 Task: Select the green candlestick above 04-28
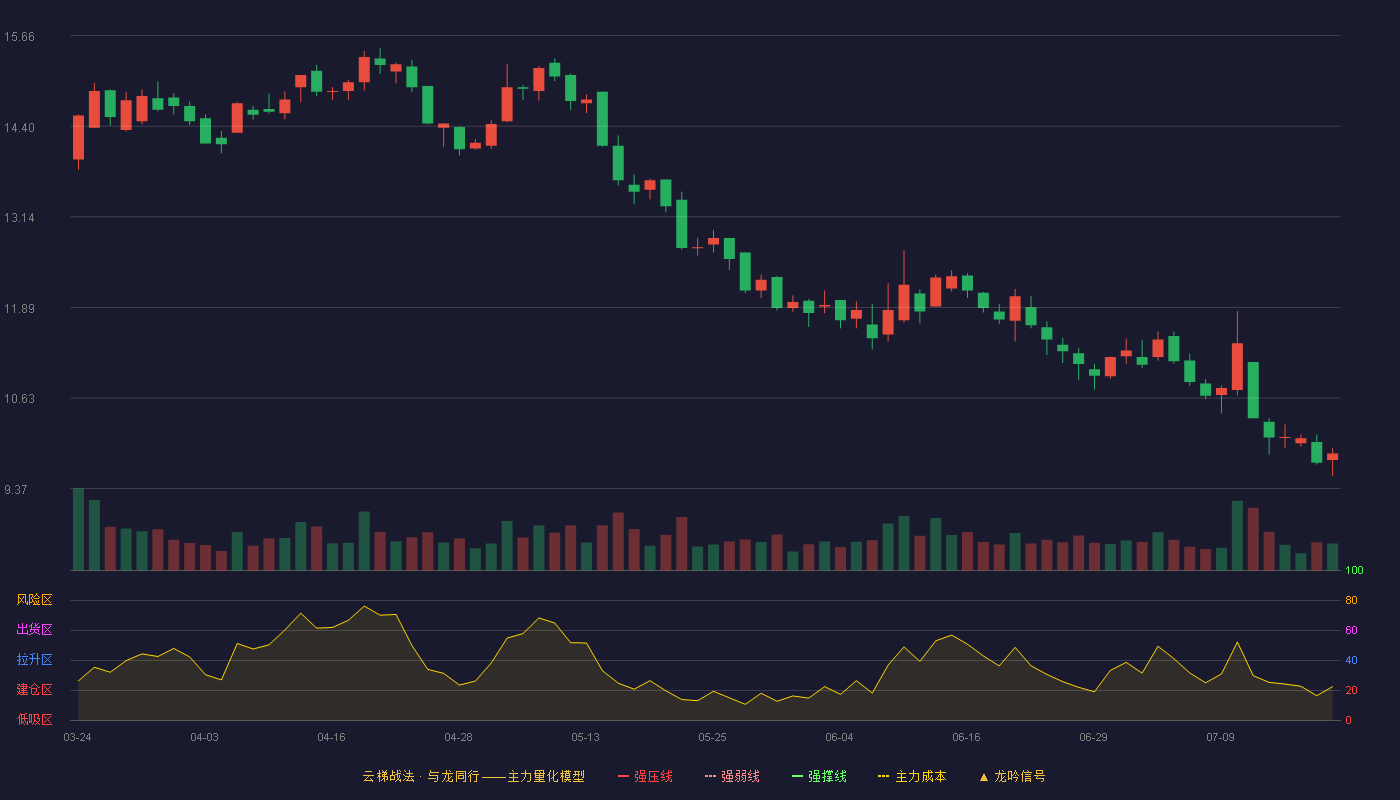pyautogui.click(x=459, y=138)
